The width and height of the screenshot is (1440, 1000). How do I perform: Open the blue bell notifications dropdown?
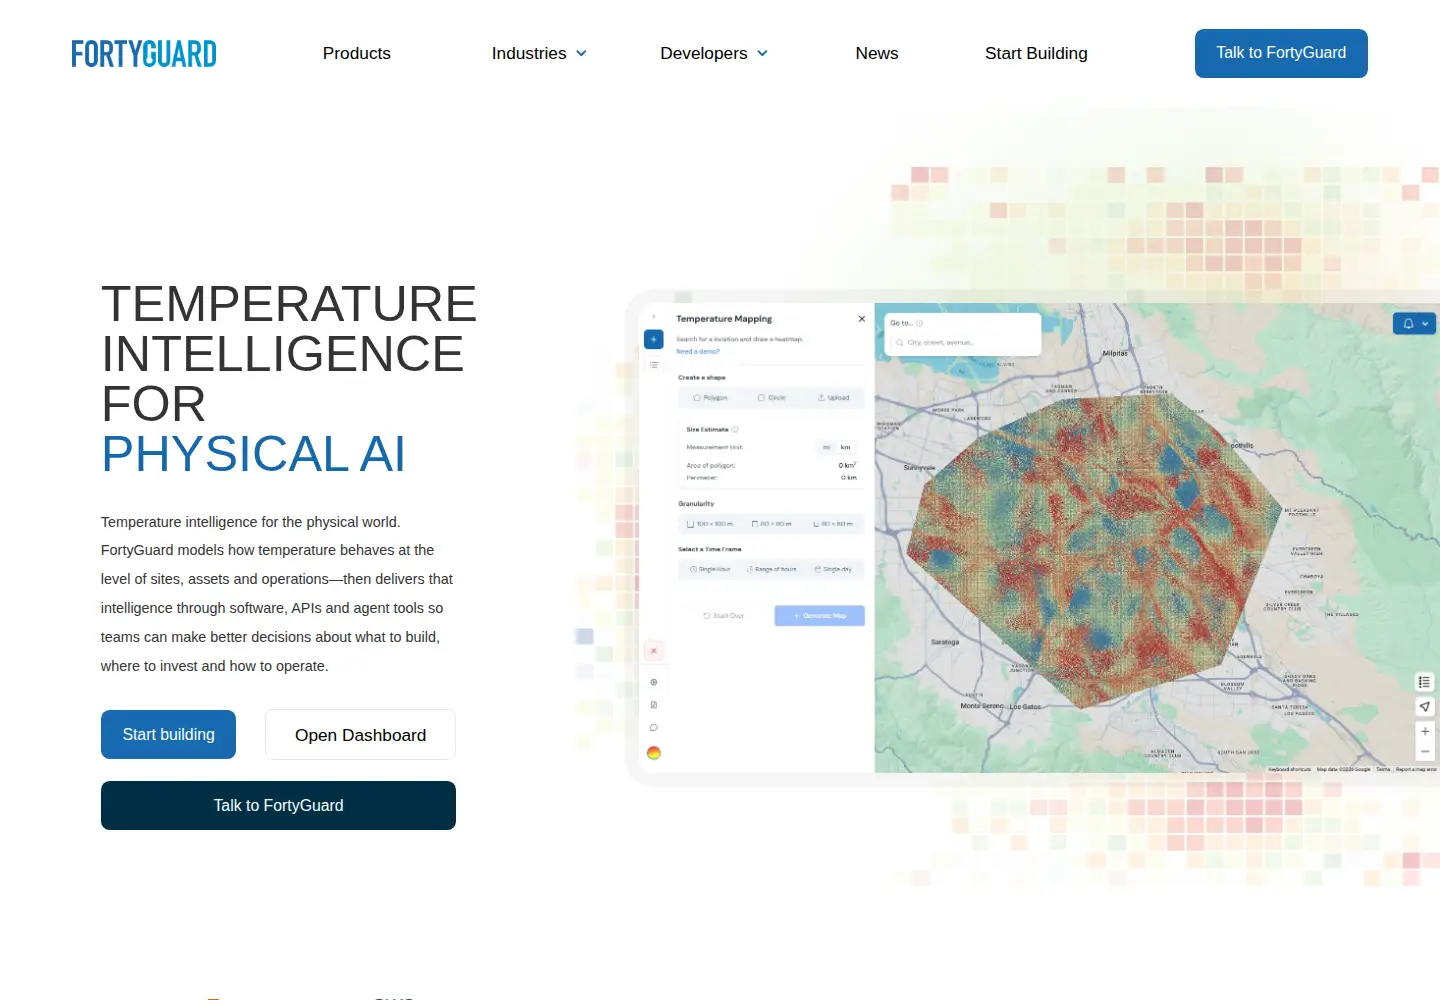pos(1415,324)
